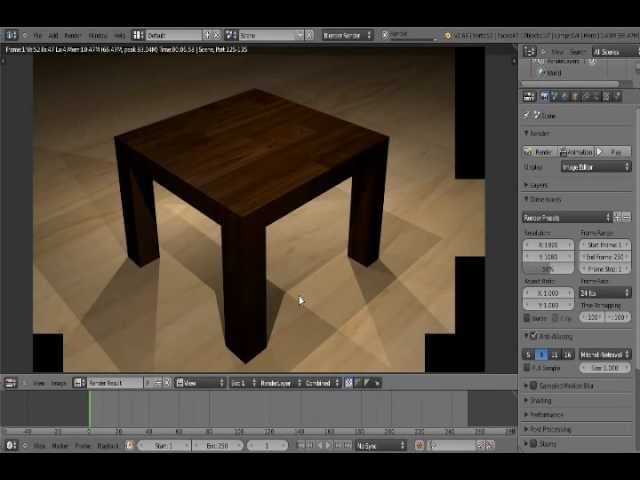
Task: Select the Scene properties tab icon
Action: pyautogui.click(x=554, y=97)
